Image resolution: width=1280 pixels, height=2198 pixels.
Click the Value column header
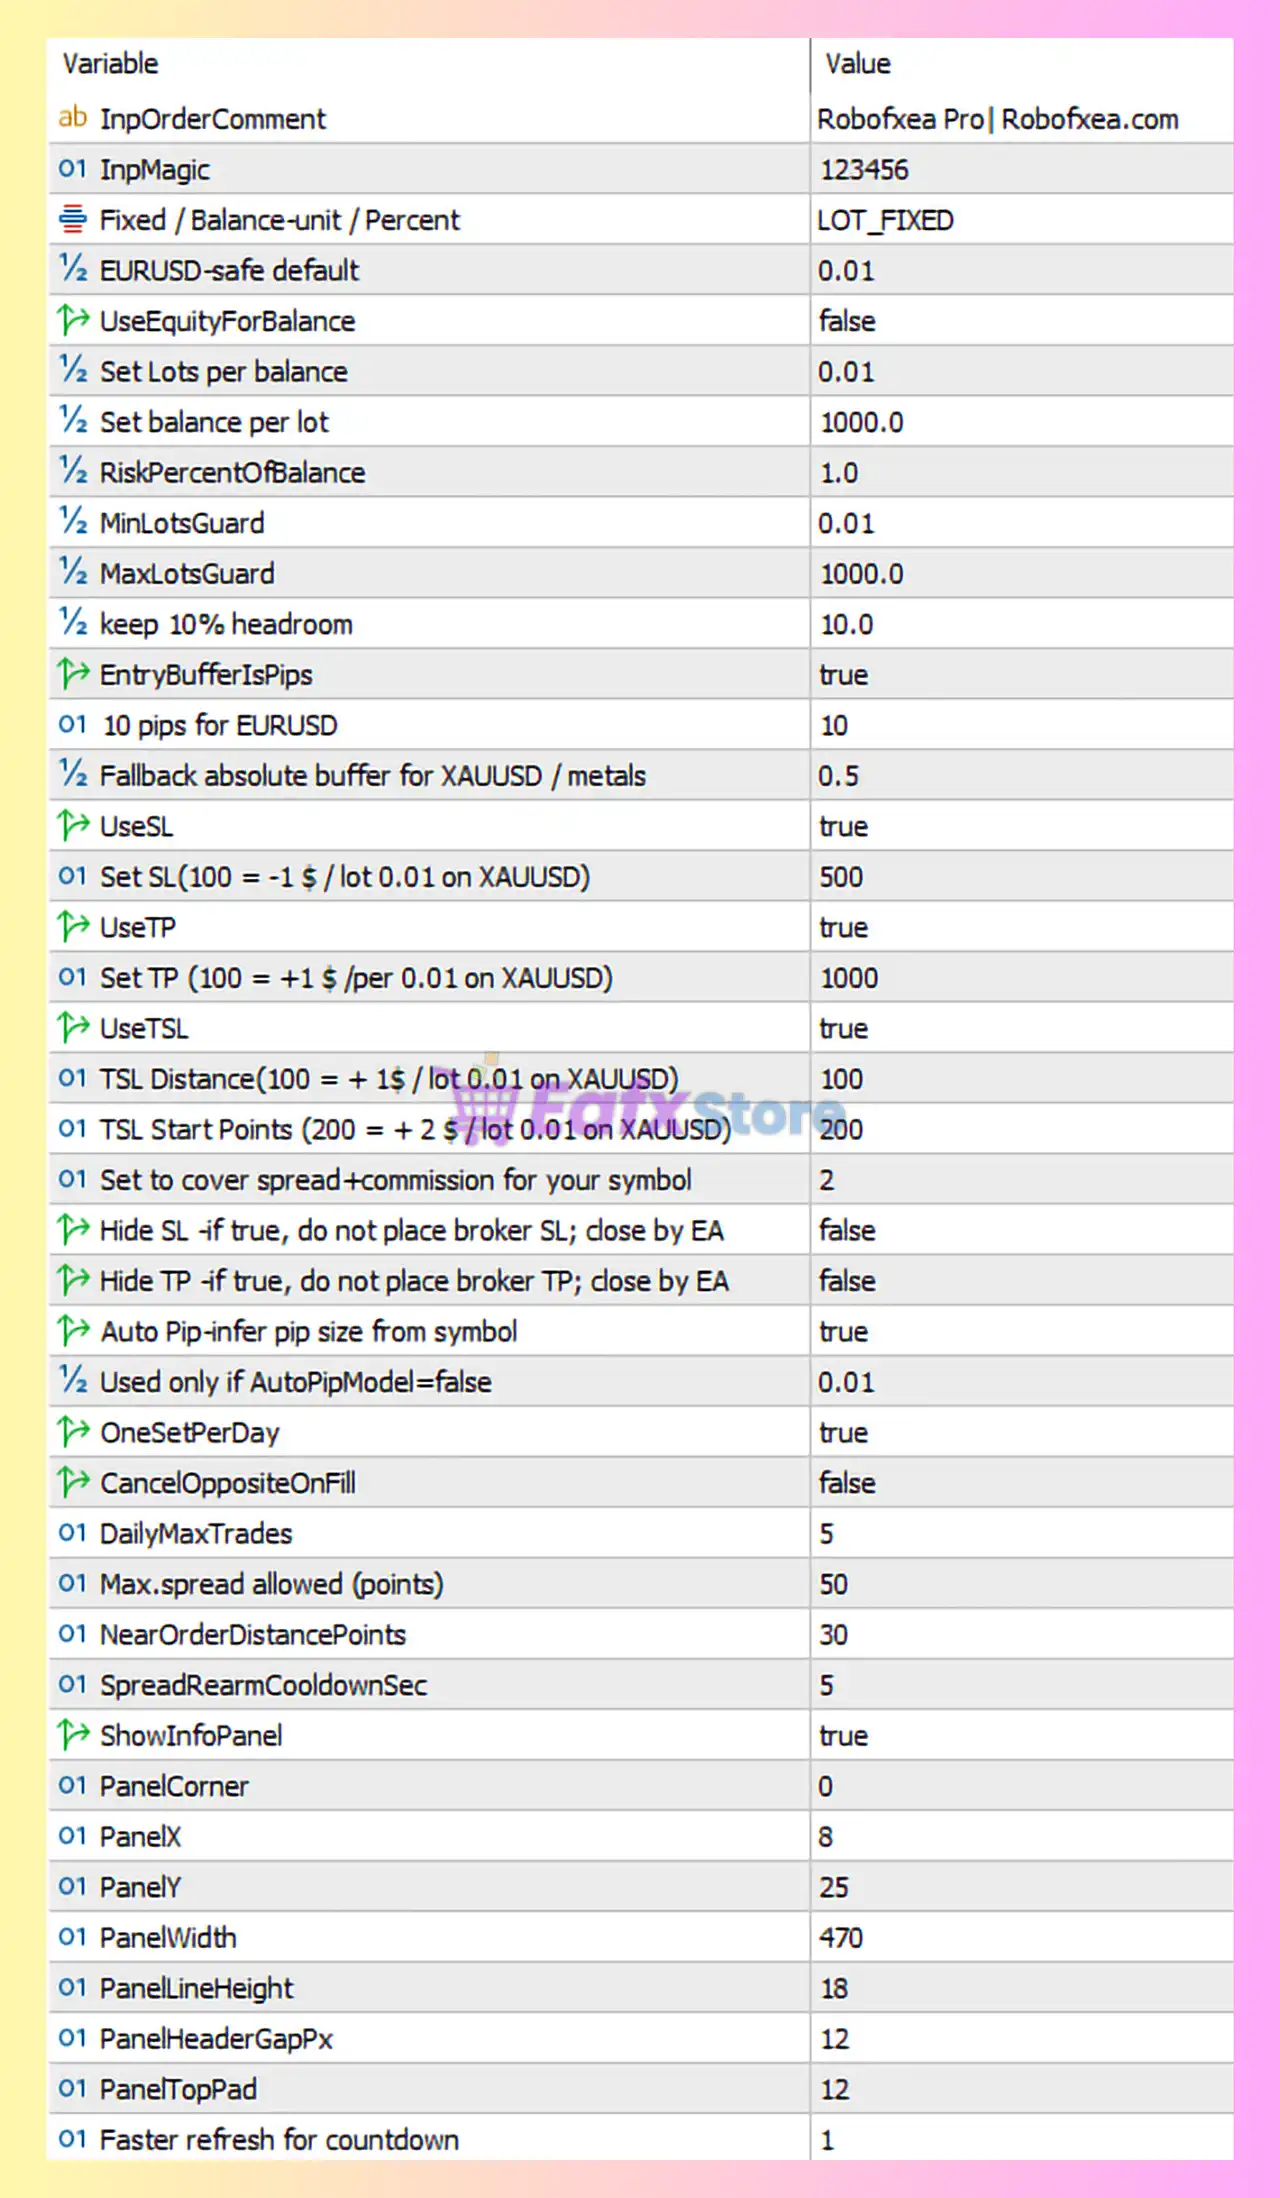858,64
